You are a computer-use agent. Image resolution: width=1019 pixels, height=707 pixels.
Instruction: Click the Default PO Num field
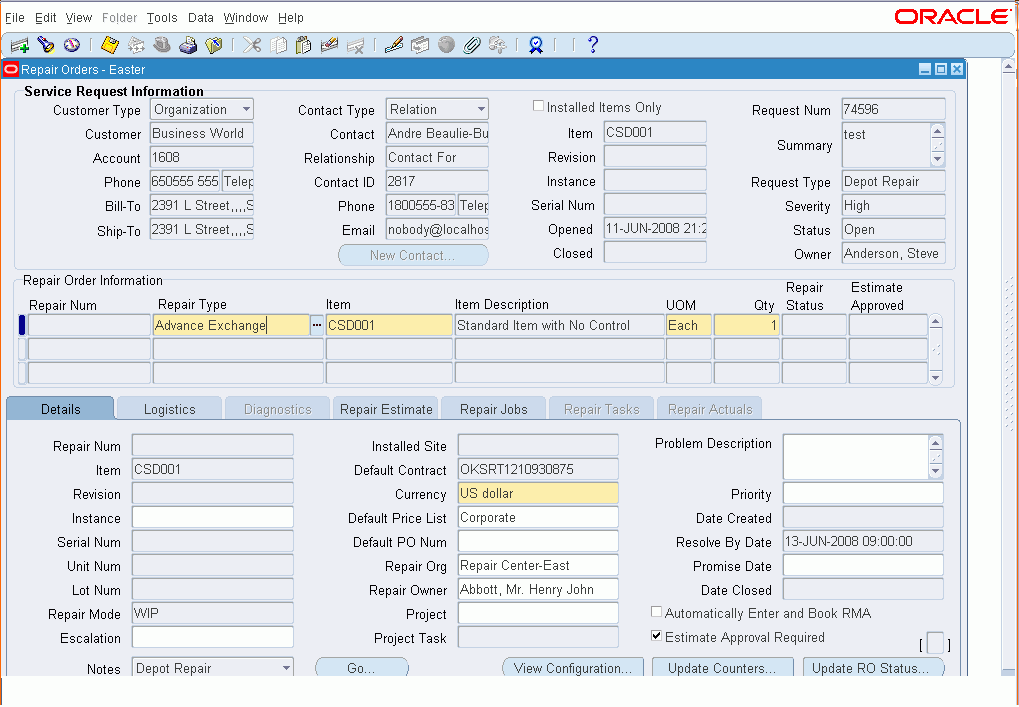(x=538, y=541)
